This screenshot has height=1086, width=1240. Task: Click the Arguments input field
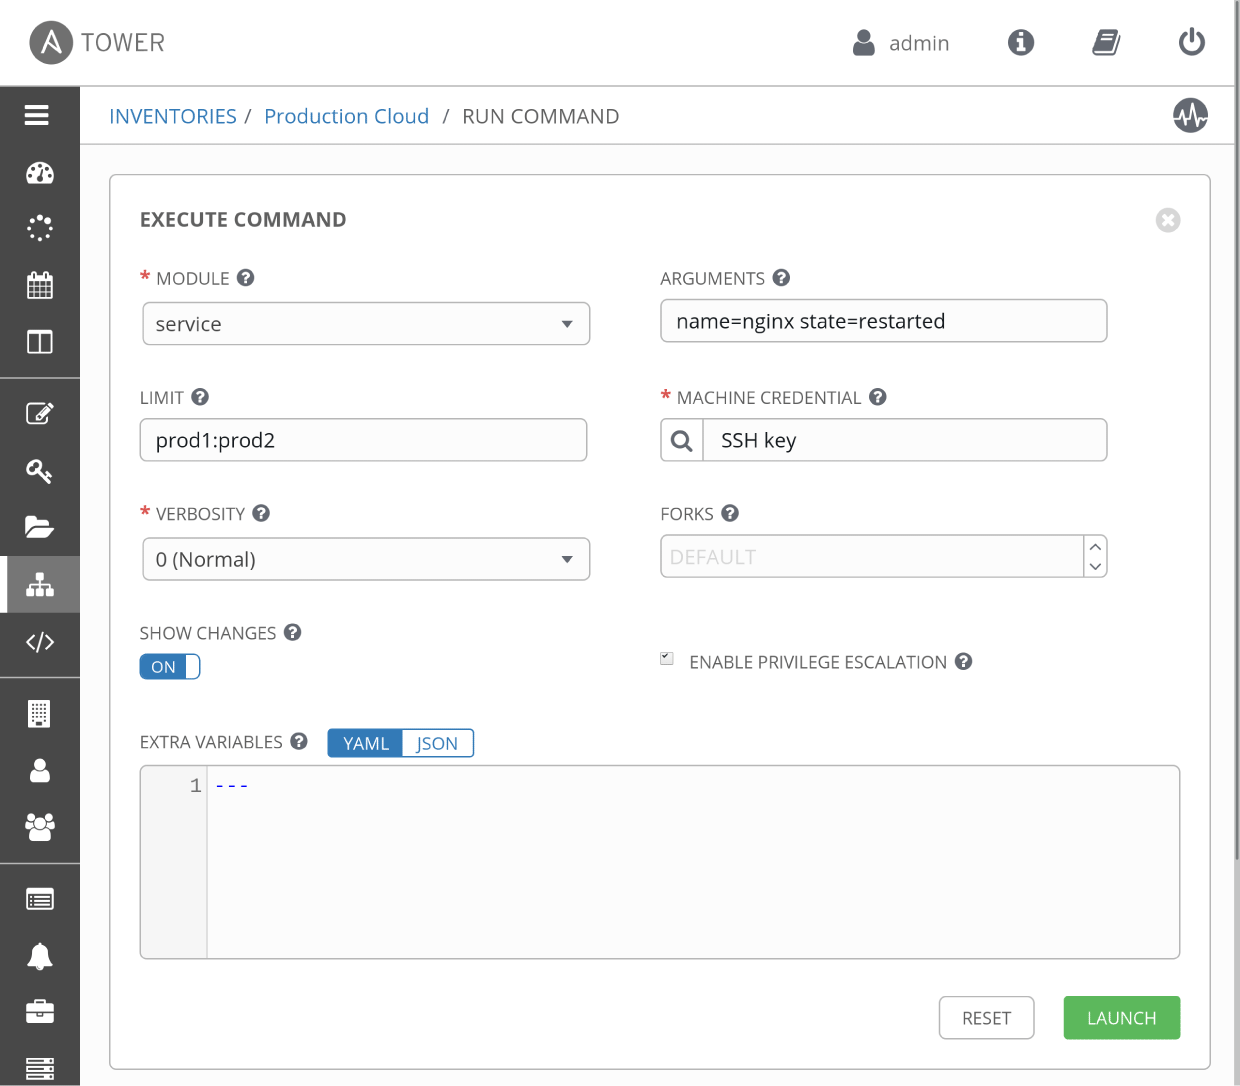(x=883, y=321)
